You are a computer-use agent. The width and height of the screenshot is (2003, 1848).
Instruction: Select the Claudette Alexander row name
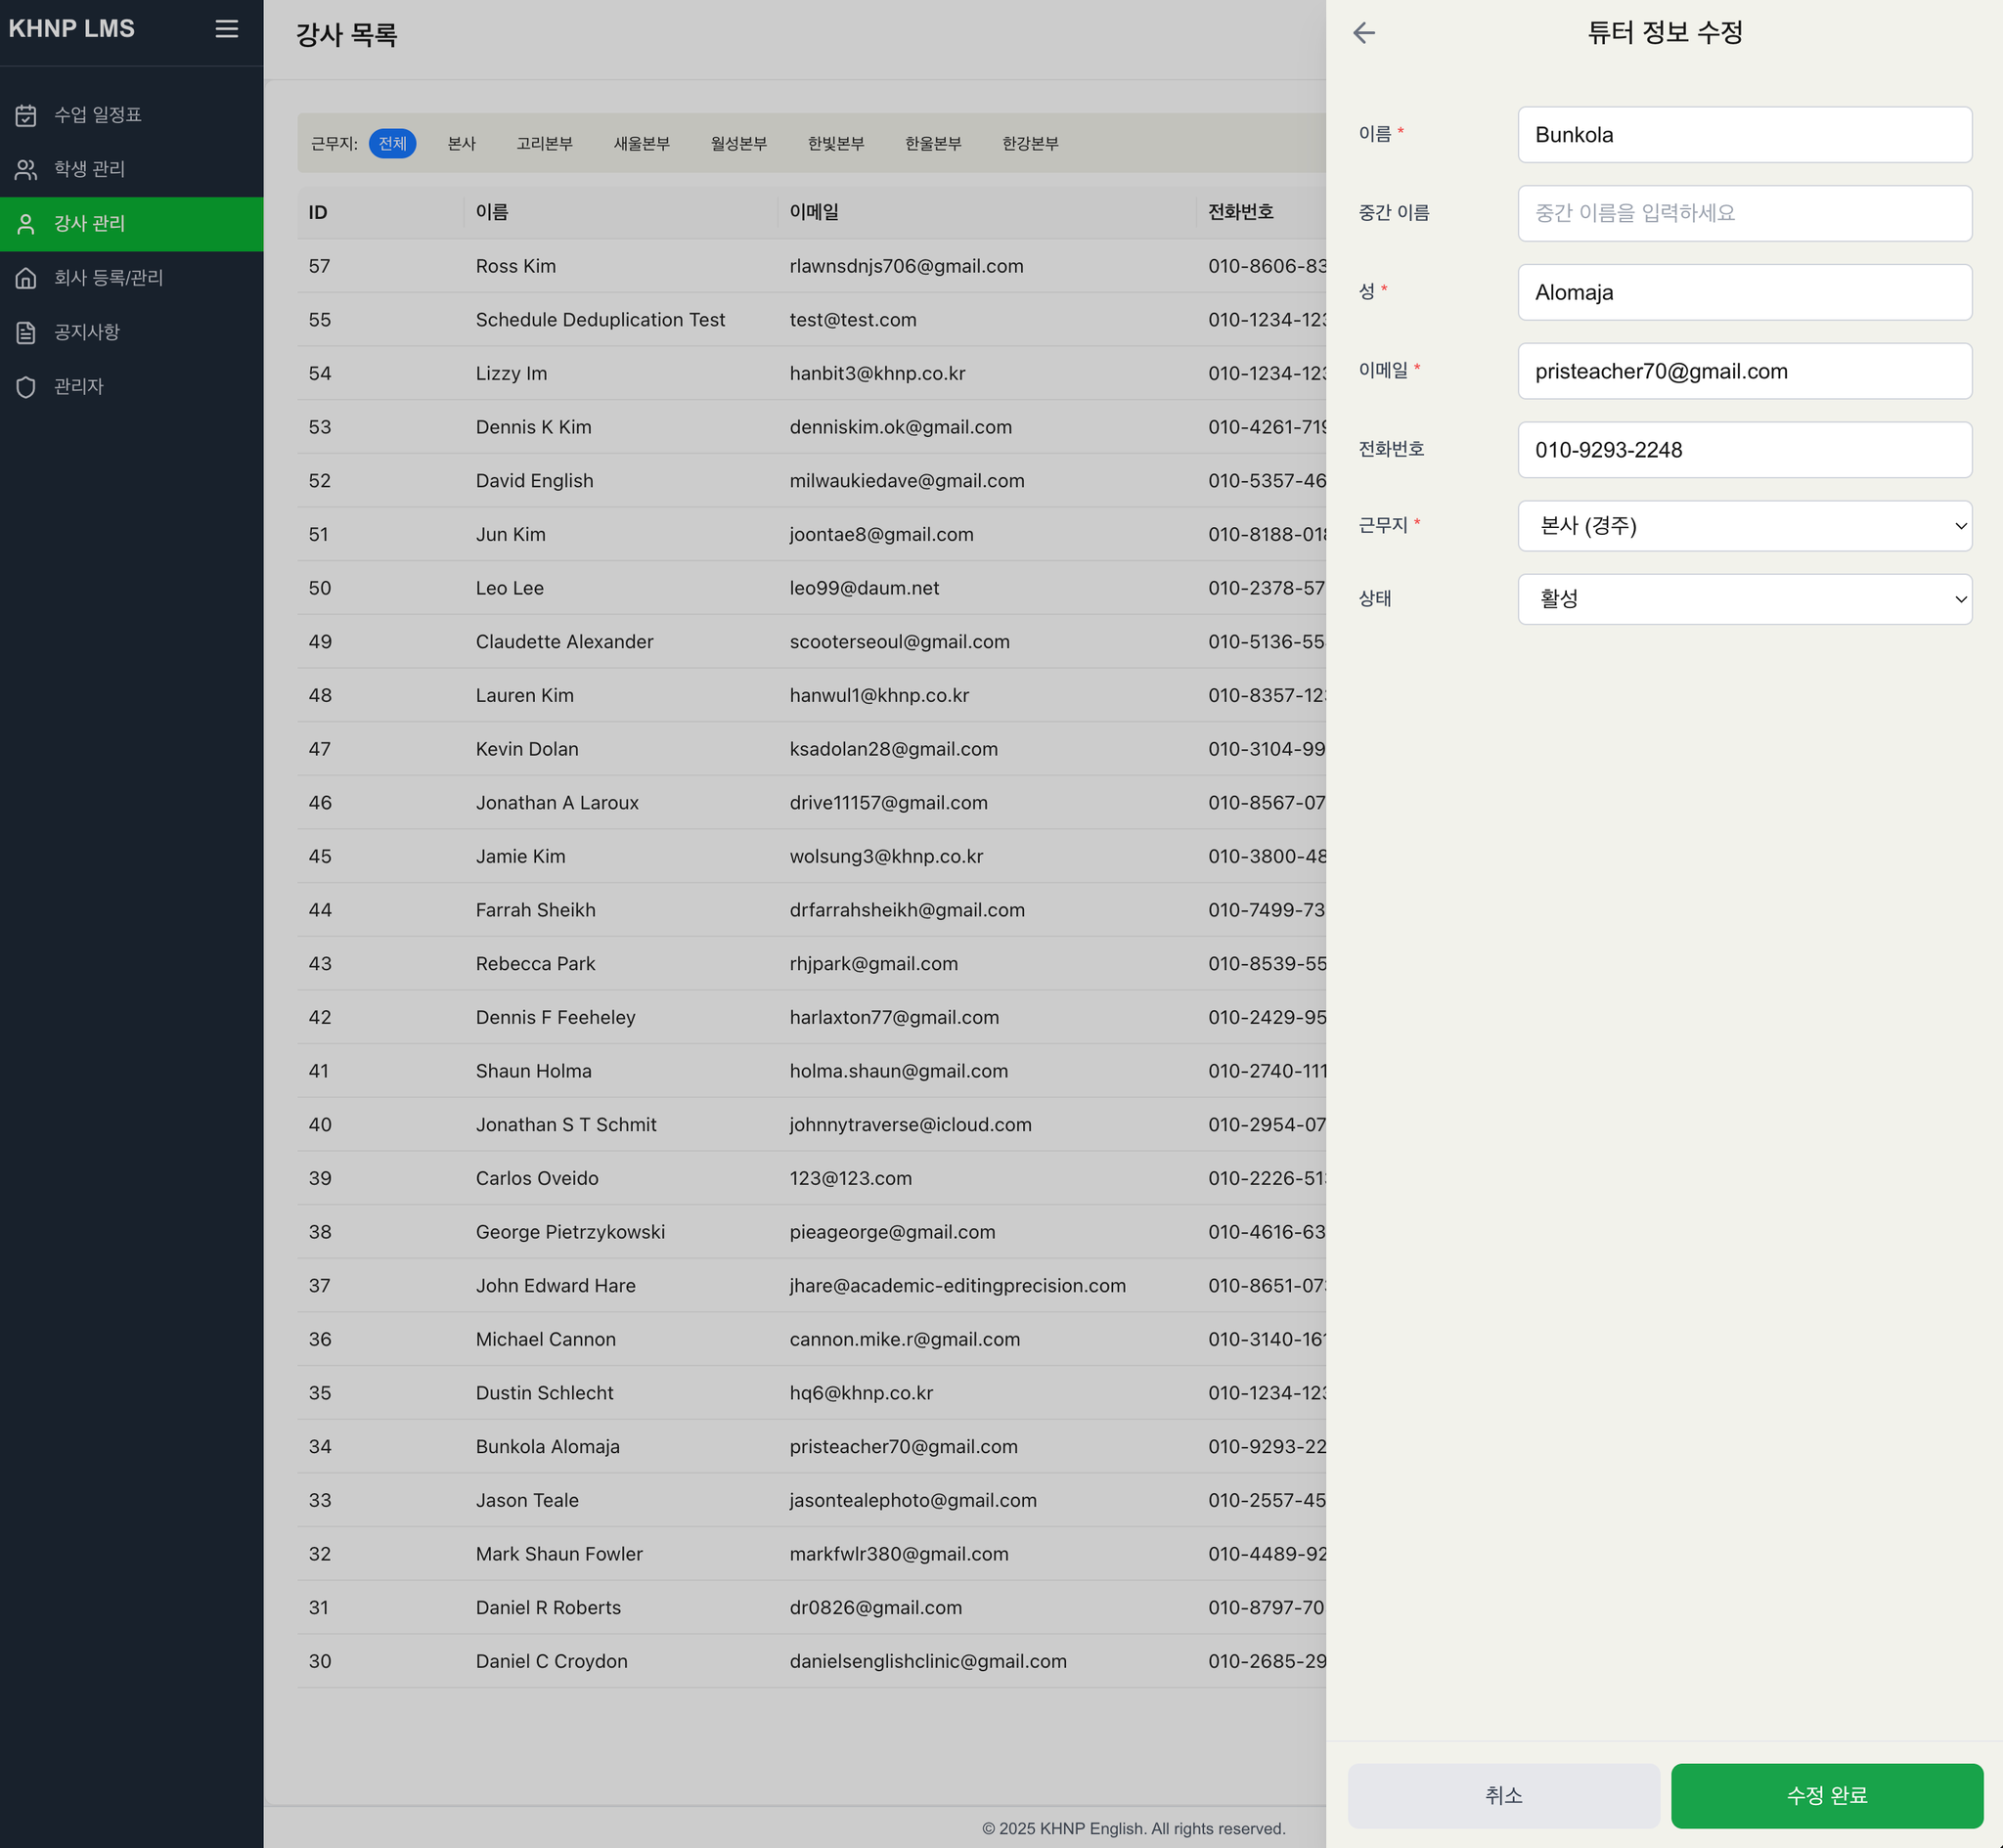[564, 642]
